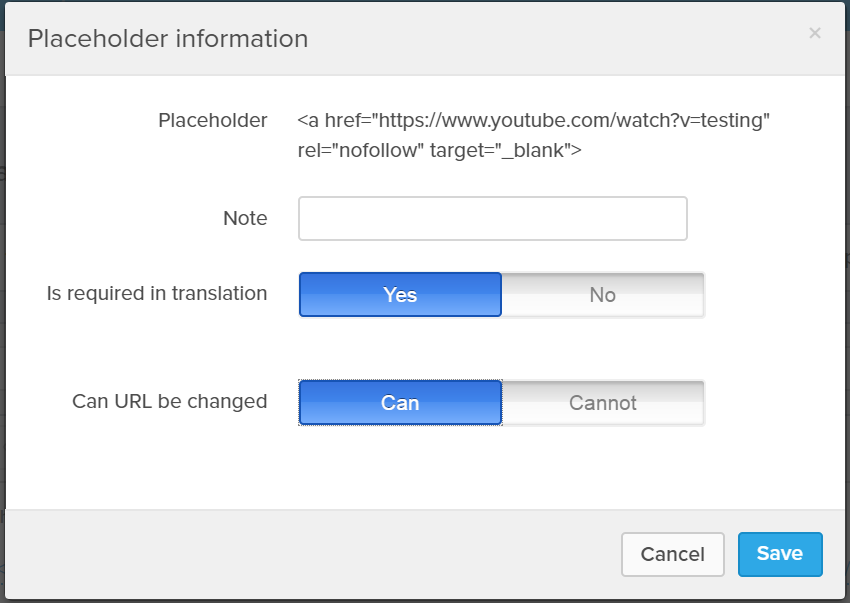The width and height of the screenshot is (850, 603).
Task: Click the Is required in translation label
Action: (157, 293)
